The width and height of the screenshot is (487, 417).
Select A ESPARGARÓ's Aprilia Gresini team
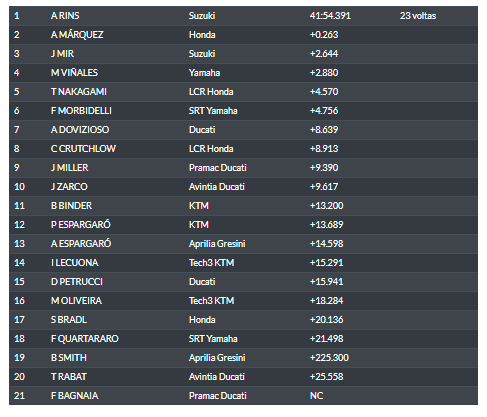point(217,244)
